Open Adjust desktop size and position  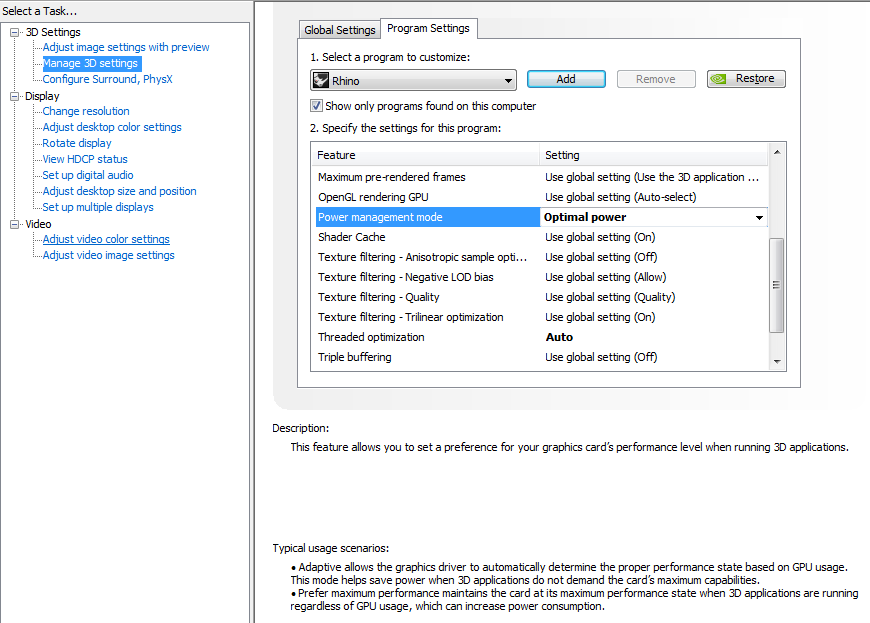point(119,191)
